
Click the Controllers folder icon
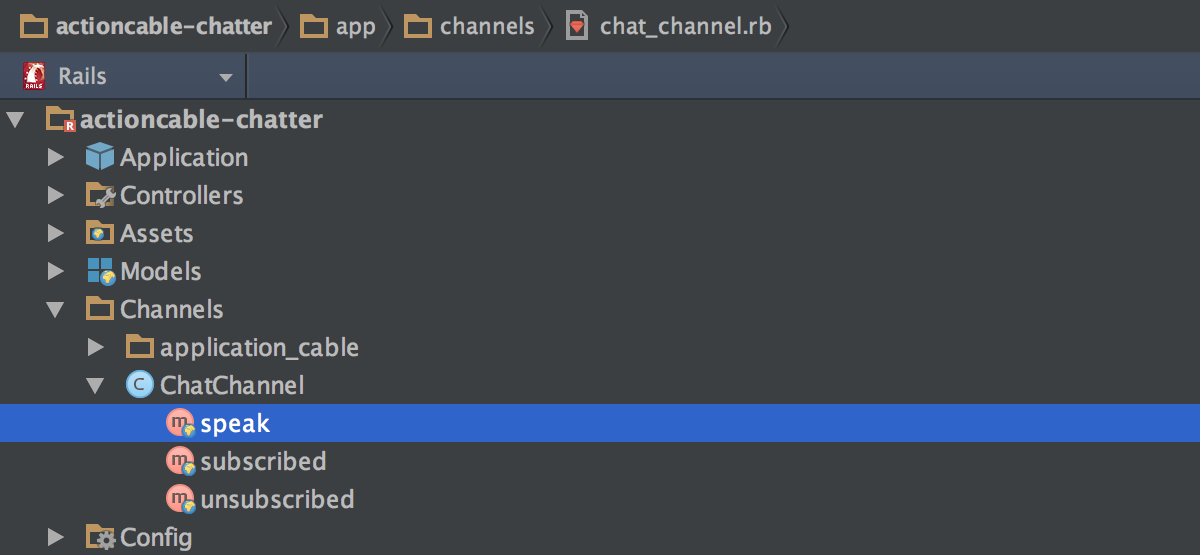pos(100,195)
